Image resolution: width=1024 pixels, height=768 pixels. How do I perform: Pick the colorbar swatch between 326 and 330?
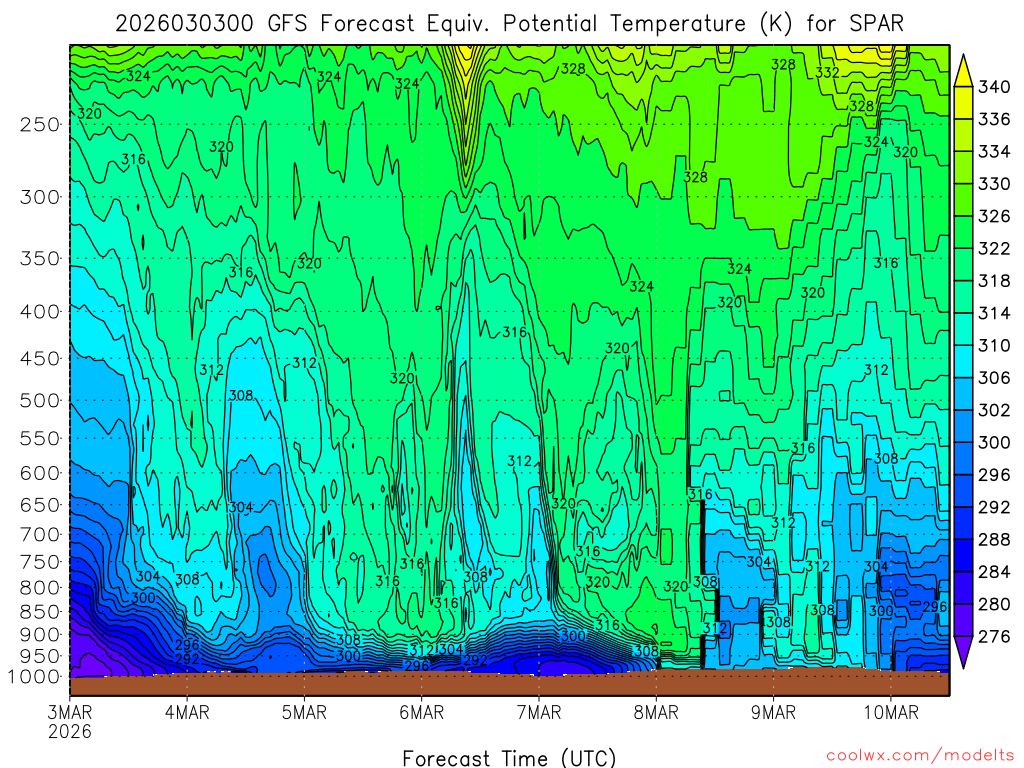[x=963, y=200]
